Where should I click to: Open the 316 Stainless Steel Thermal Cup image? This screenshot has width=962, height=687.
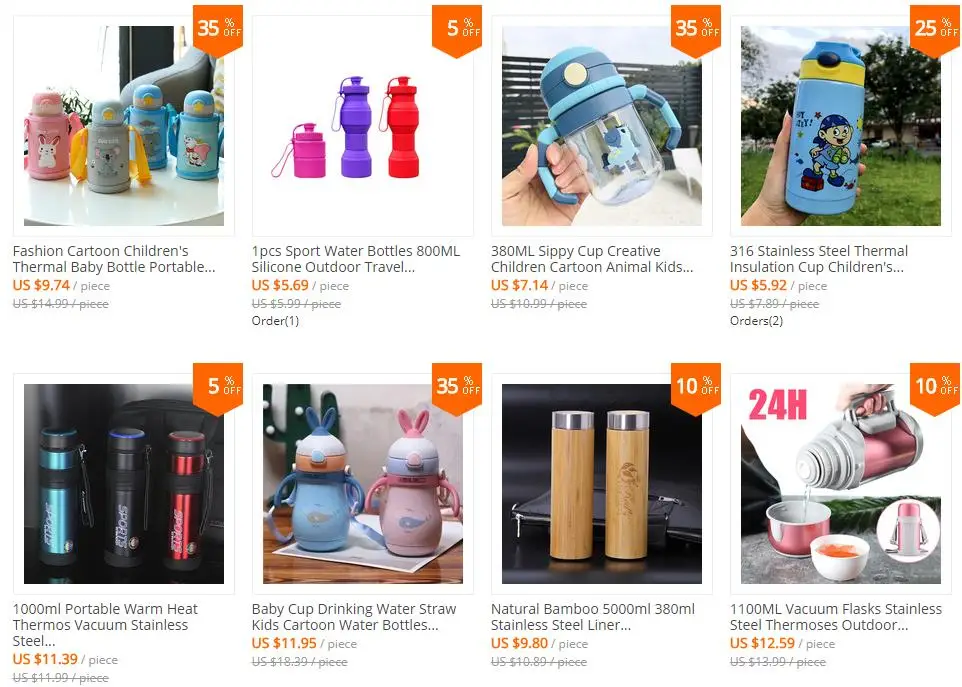click(841, 126)
